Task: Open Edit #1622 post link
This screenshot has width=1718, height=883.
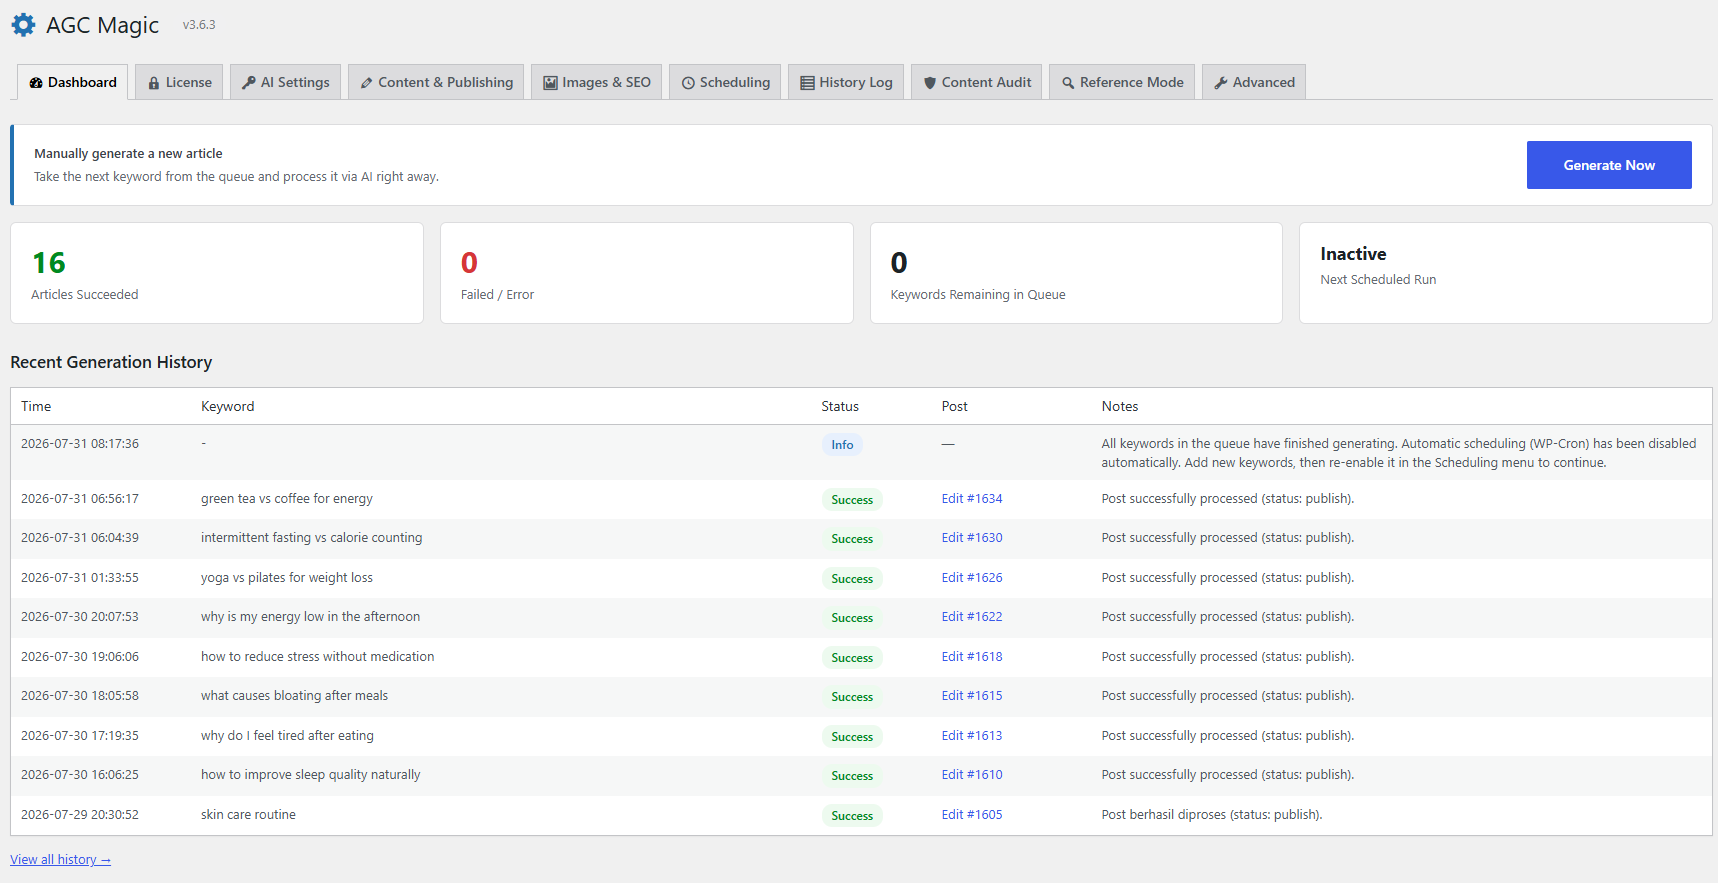Action: point(972,617)
